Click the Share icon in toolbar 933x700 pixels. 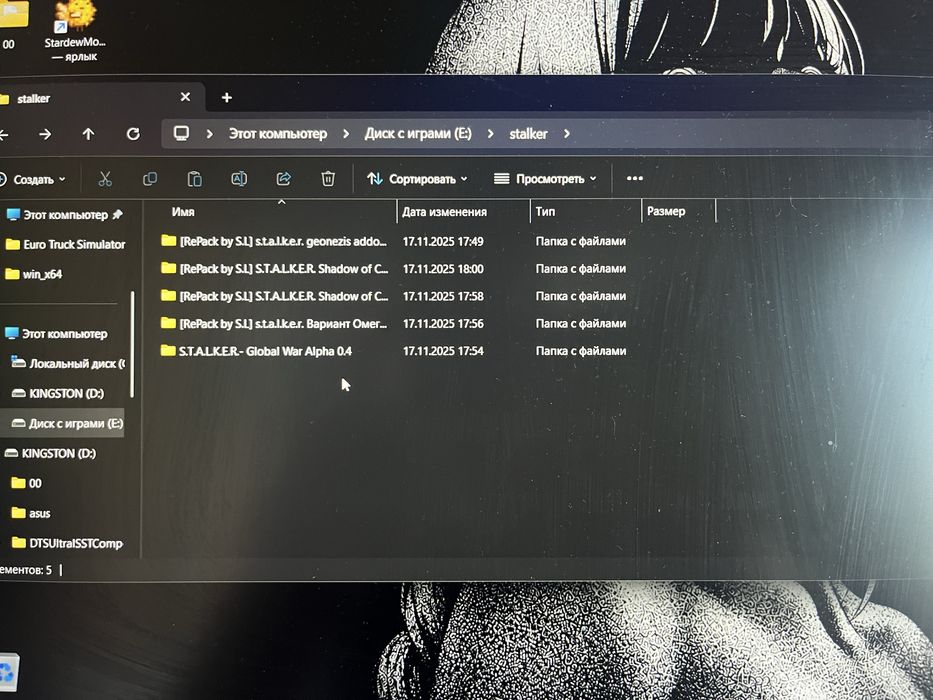284,179
